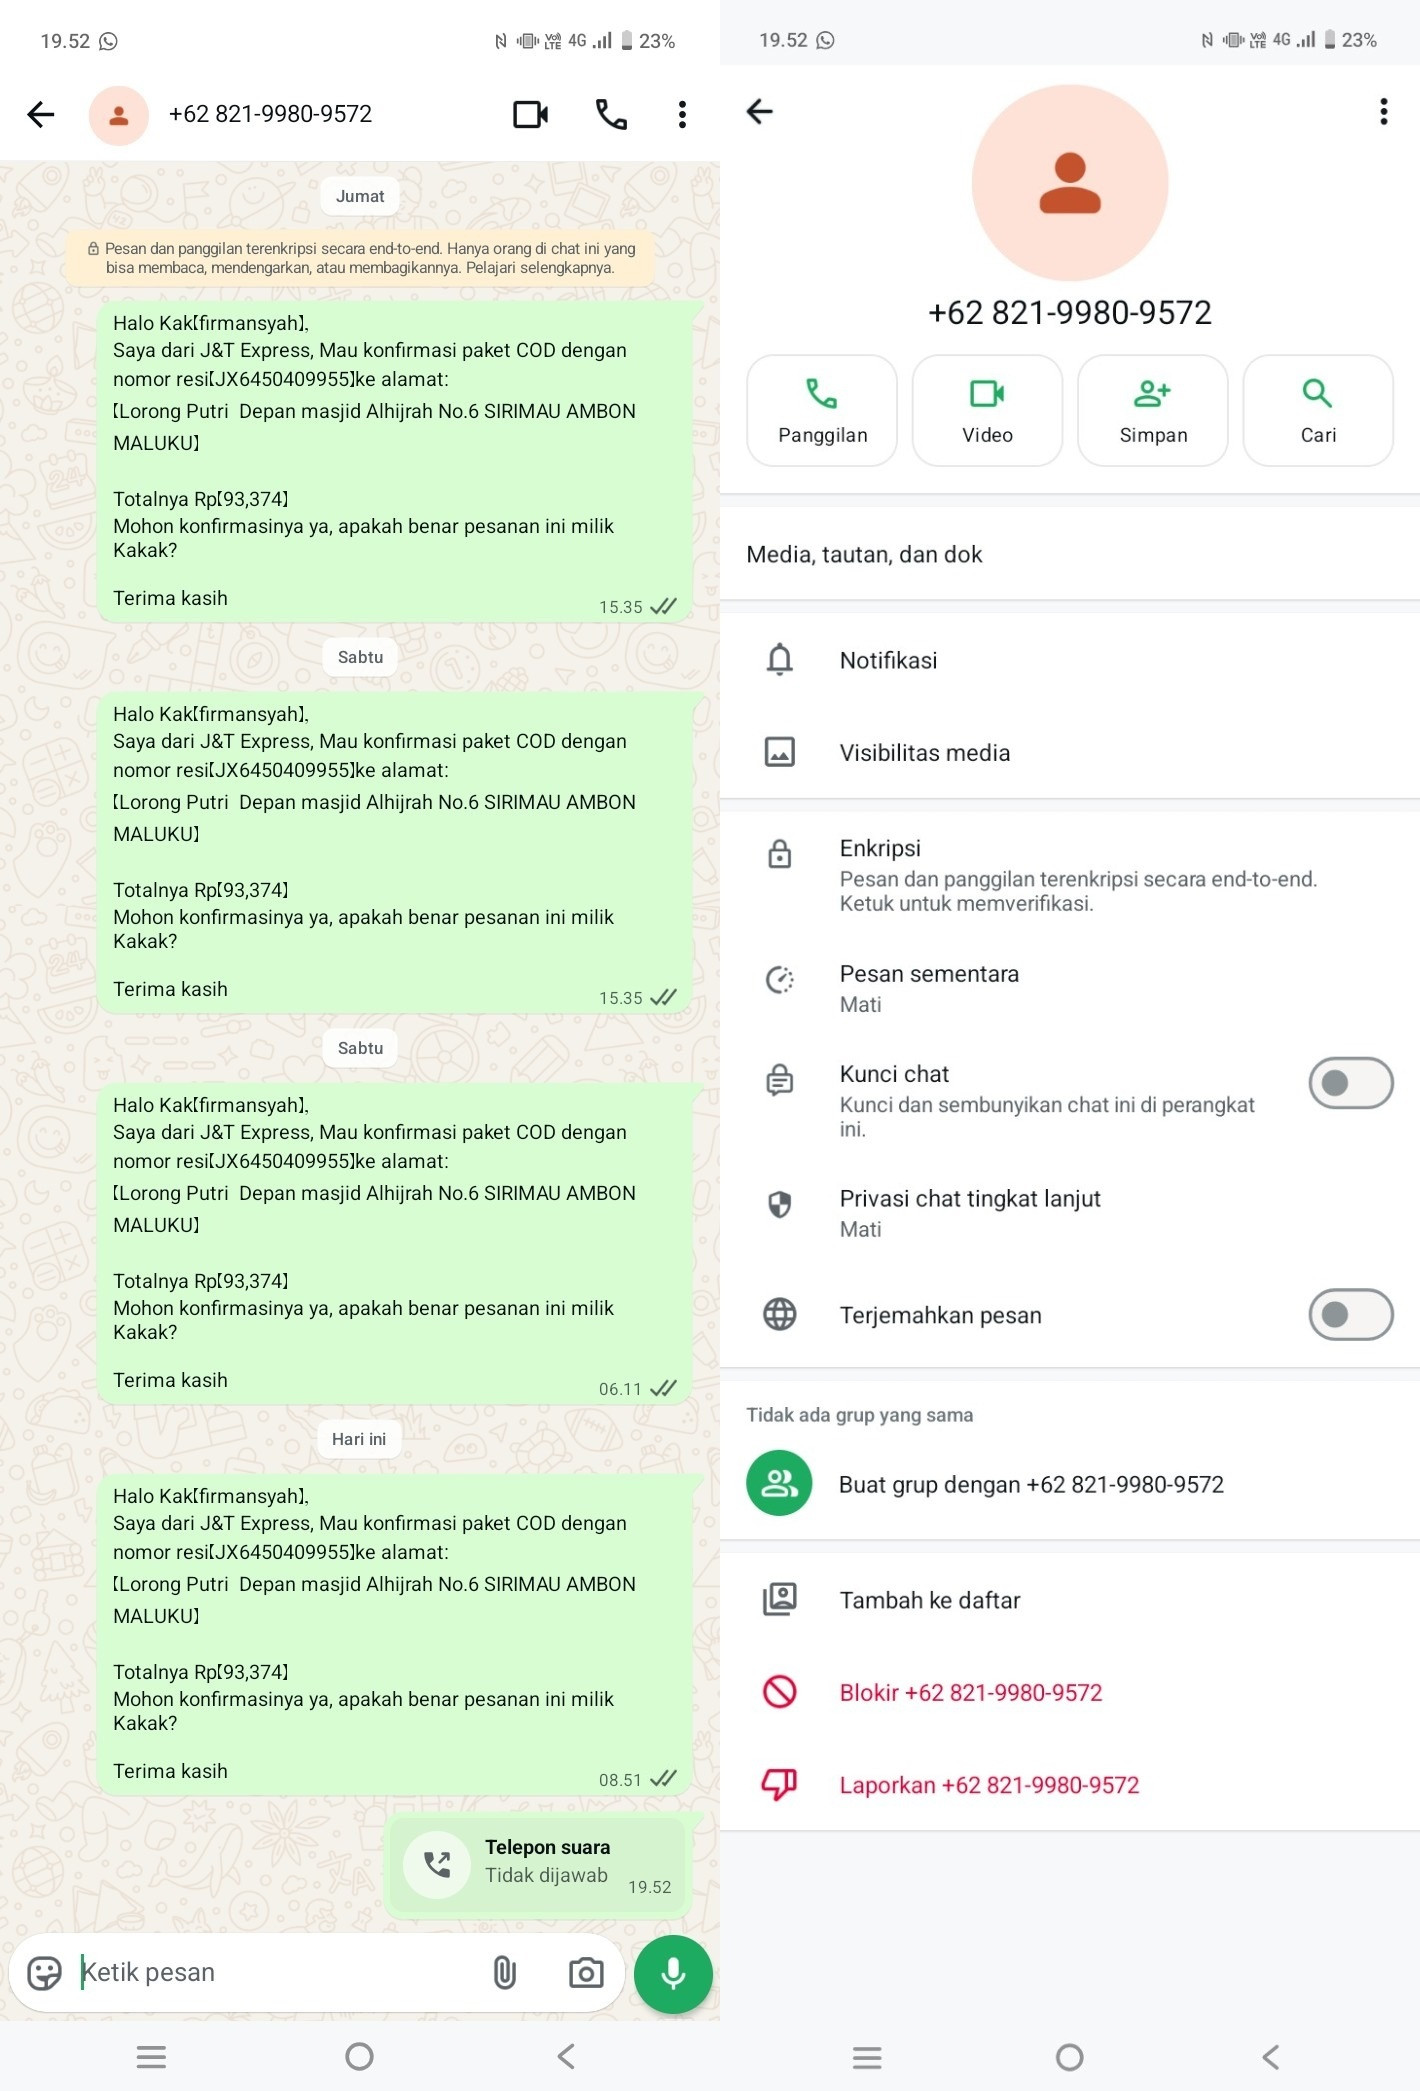Block the number with Blokir option

point(1070,1692)
